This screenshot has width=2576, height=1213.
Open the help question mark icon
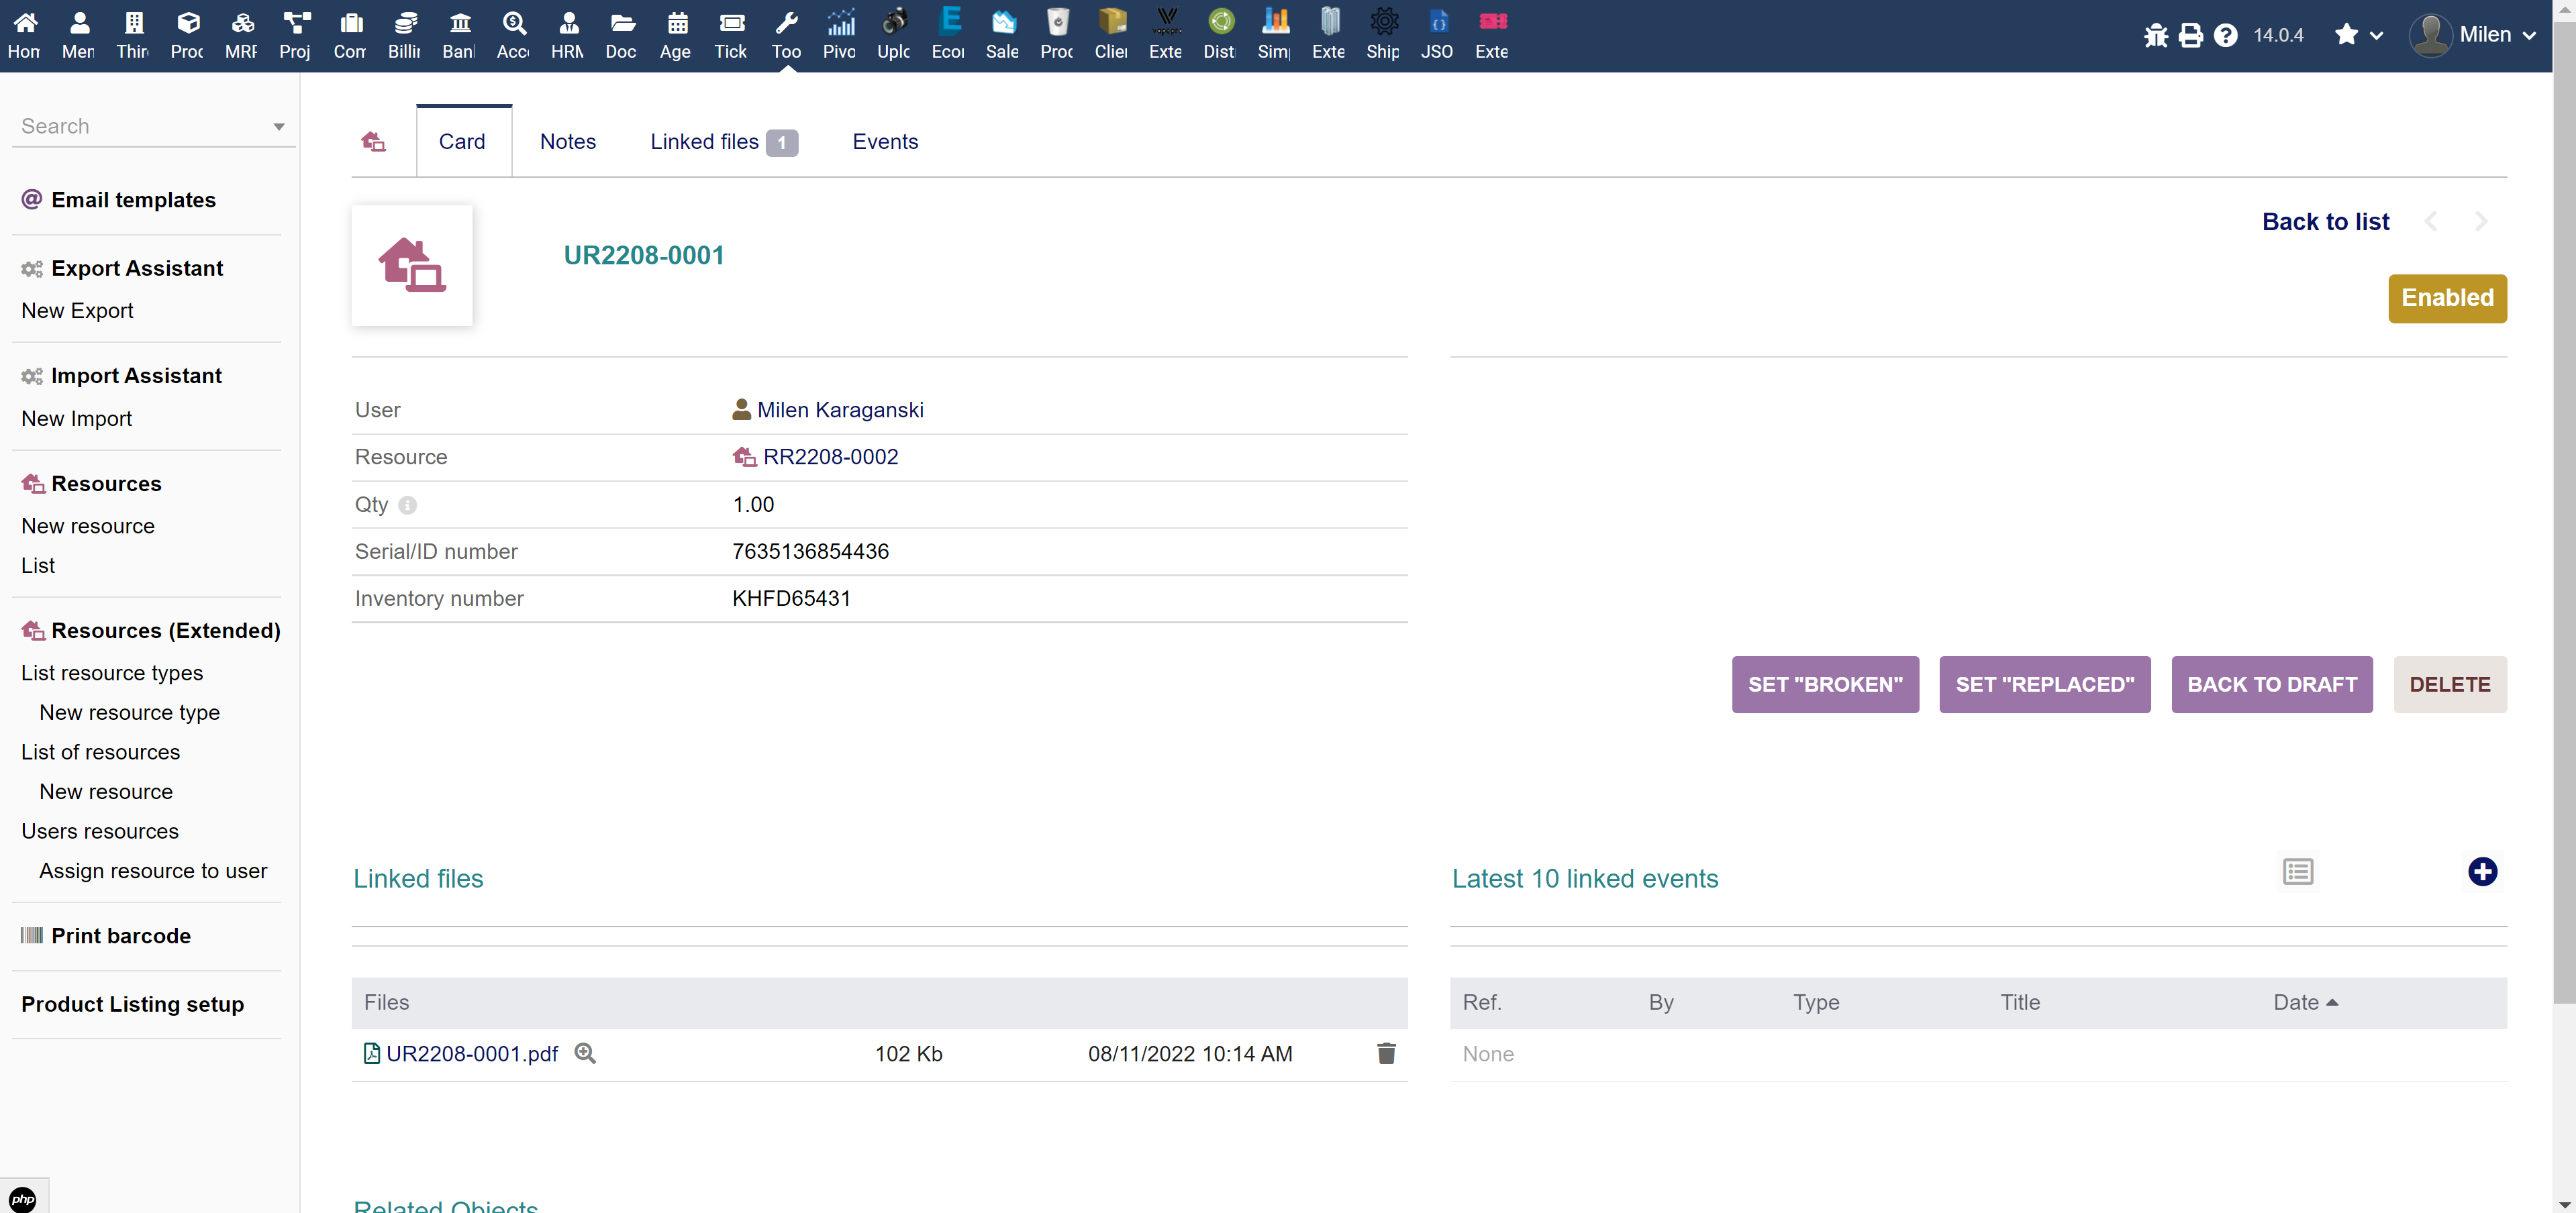tap(2225, 35)
